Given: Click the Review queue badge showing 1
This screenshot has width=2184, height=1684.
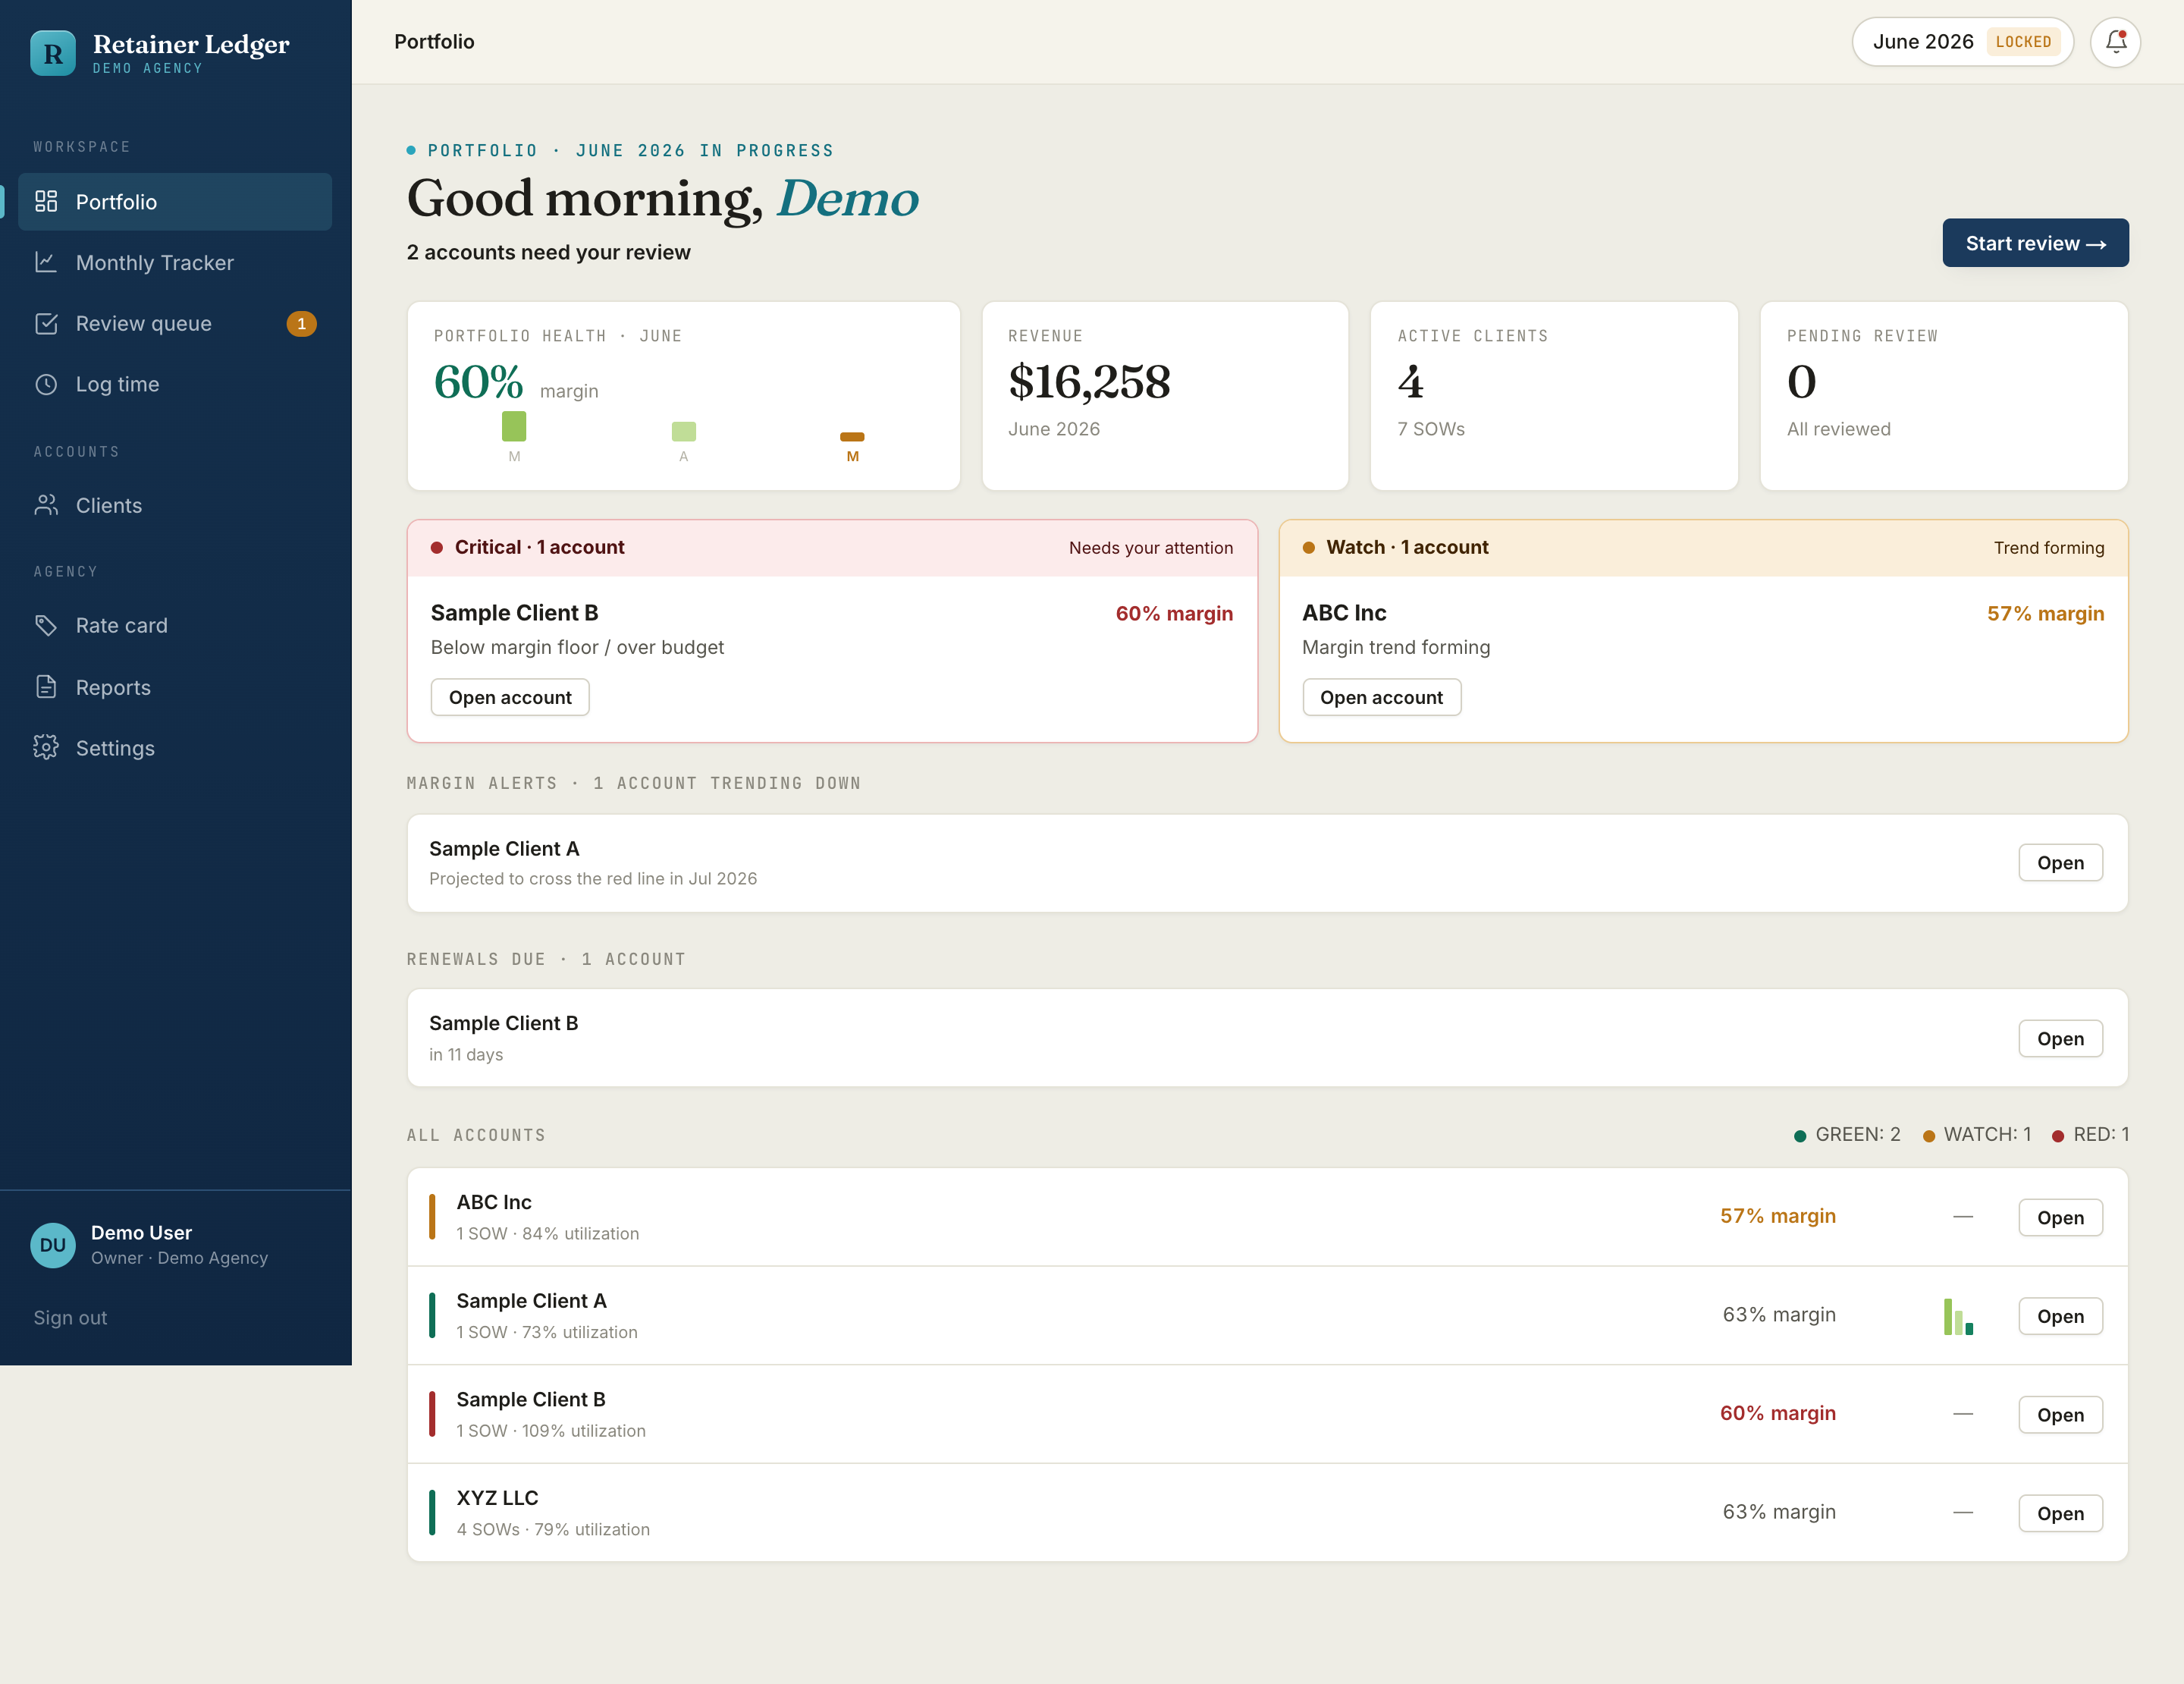Looking at the screenshot, I should (301, 324).
